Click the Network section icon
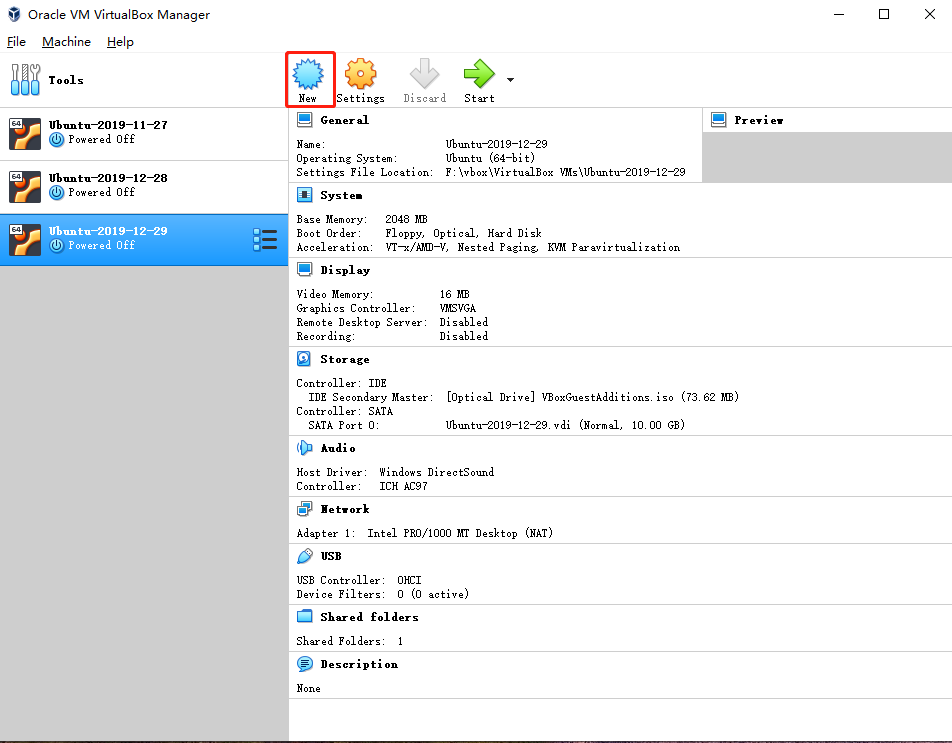Viewport: 952px width, 743px height. (304, 509)
